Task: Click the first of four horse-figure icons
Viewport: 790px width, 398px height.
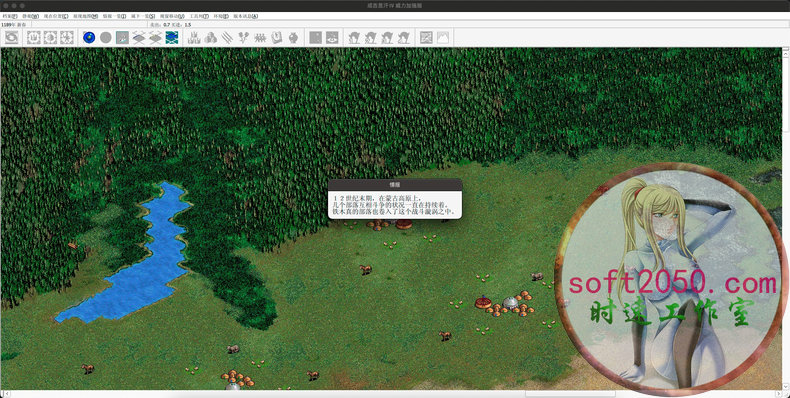Action: click(355, 38)
